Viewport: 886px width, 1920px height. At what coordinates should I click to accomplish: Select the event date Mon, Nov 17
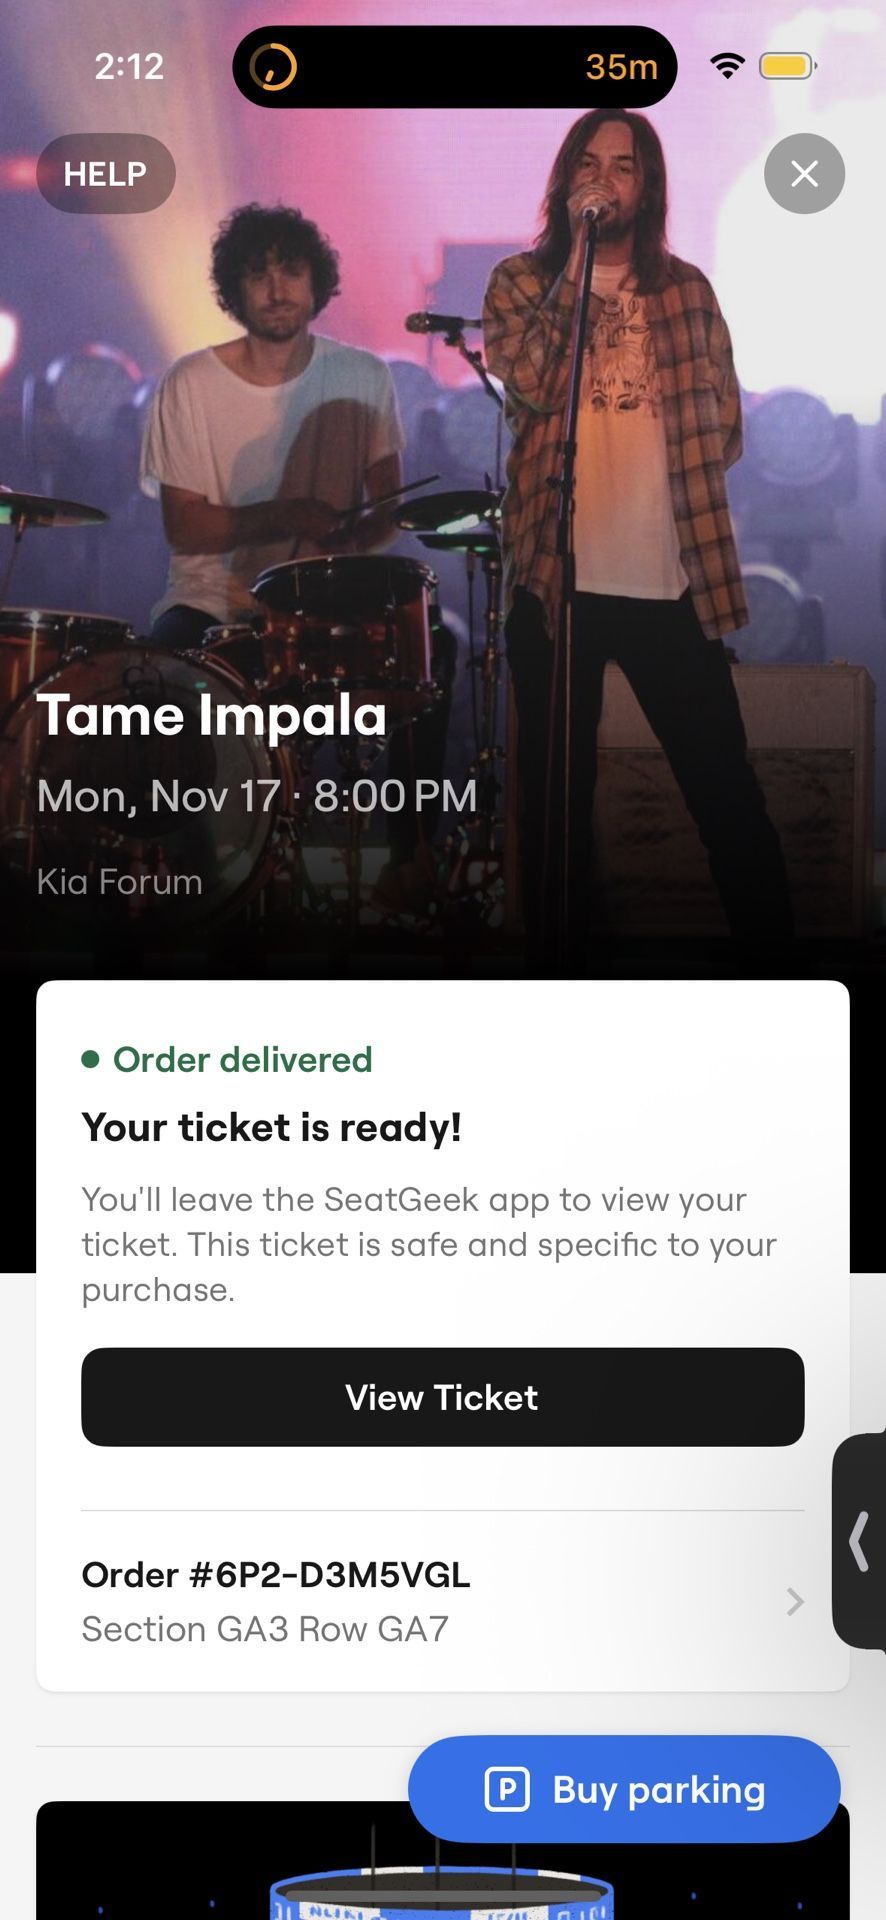[x=256, y=796]
